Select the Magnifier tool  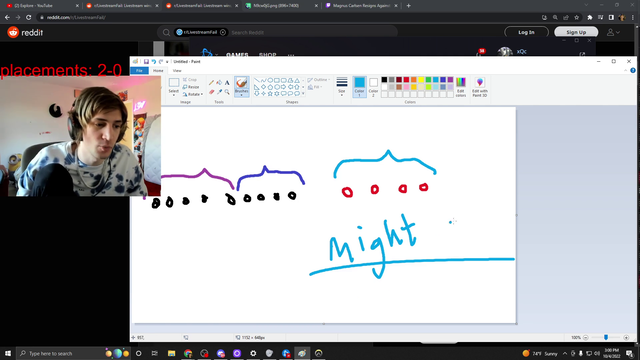click(227, 92)
